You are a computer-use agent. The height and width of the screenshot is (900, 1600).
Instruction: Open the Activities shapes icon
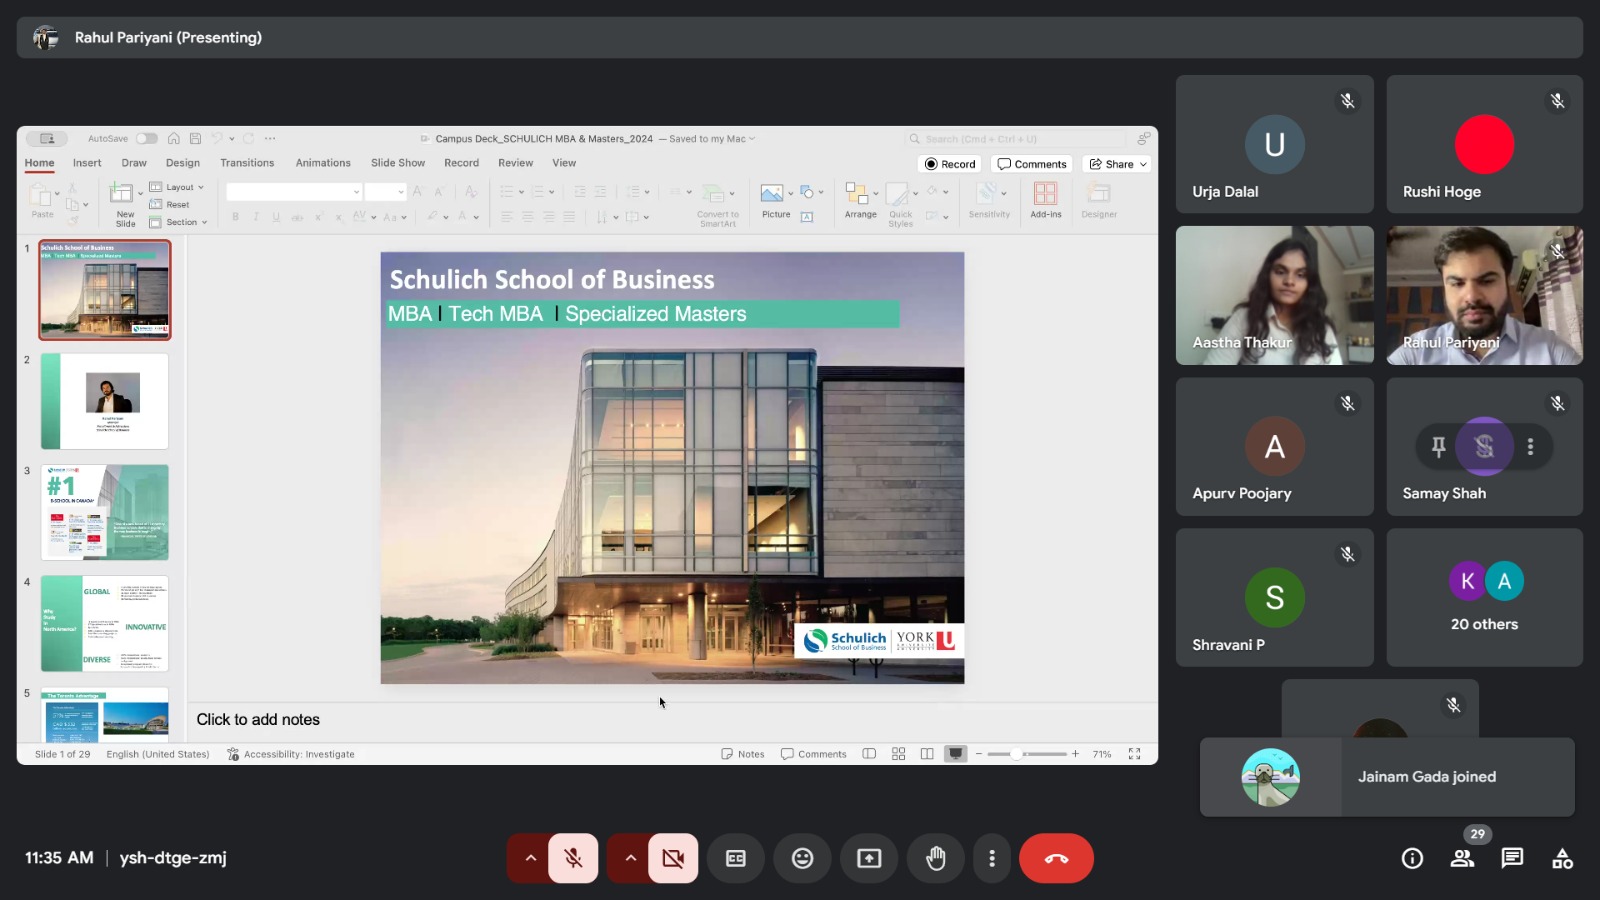tap(1562, 858)
